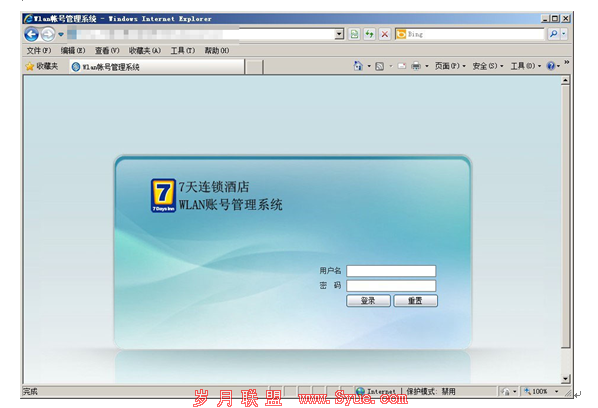Click the Print printer icon
Viewport: 598px width, 408px height.
[x=416, y=66]
